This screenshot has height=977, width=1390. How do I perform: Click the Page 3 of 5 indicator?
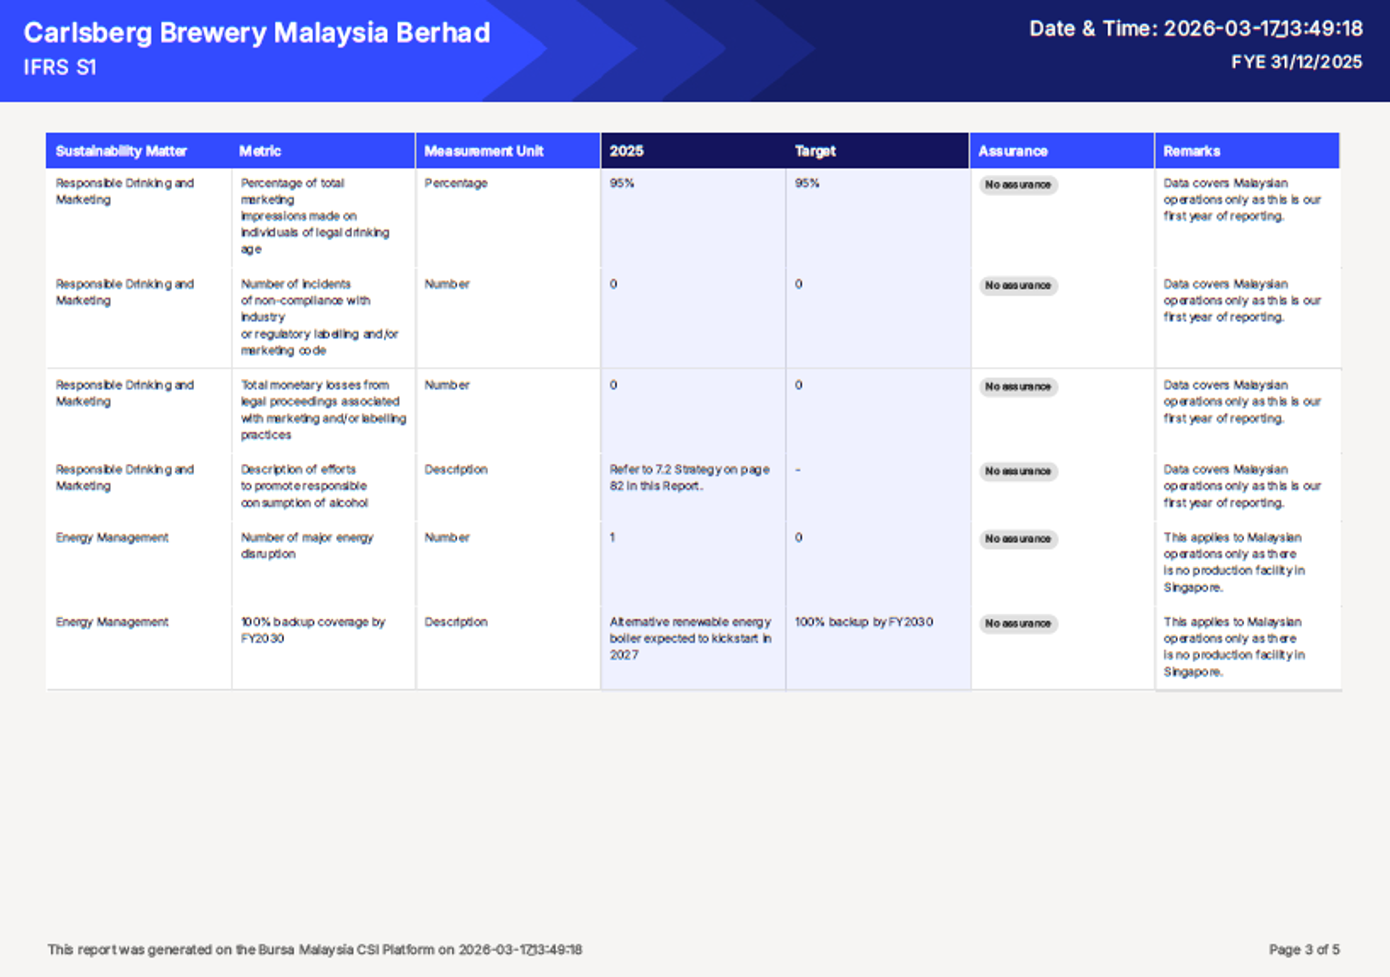[x=1304, y=950]
